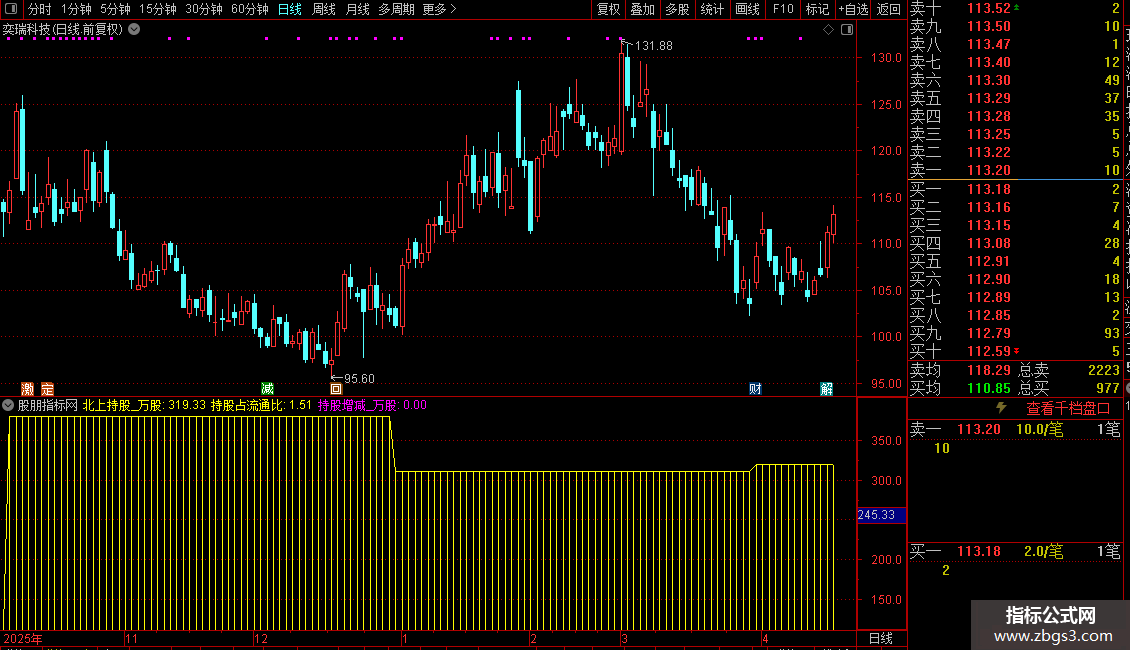Image resolution: width=1130 pixels, height=650 pixels.
Task: Click the 买均 110.85 value
Action: 989,388
